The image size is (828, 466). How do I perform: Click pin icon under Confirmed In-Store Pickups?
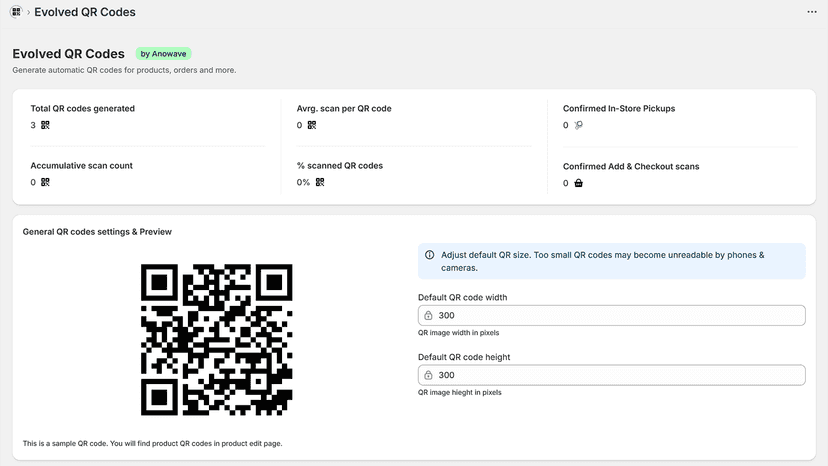(579, 125)
